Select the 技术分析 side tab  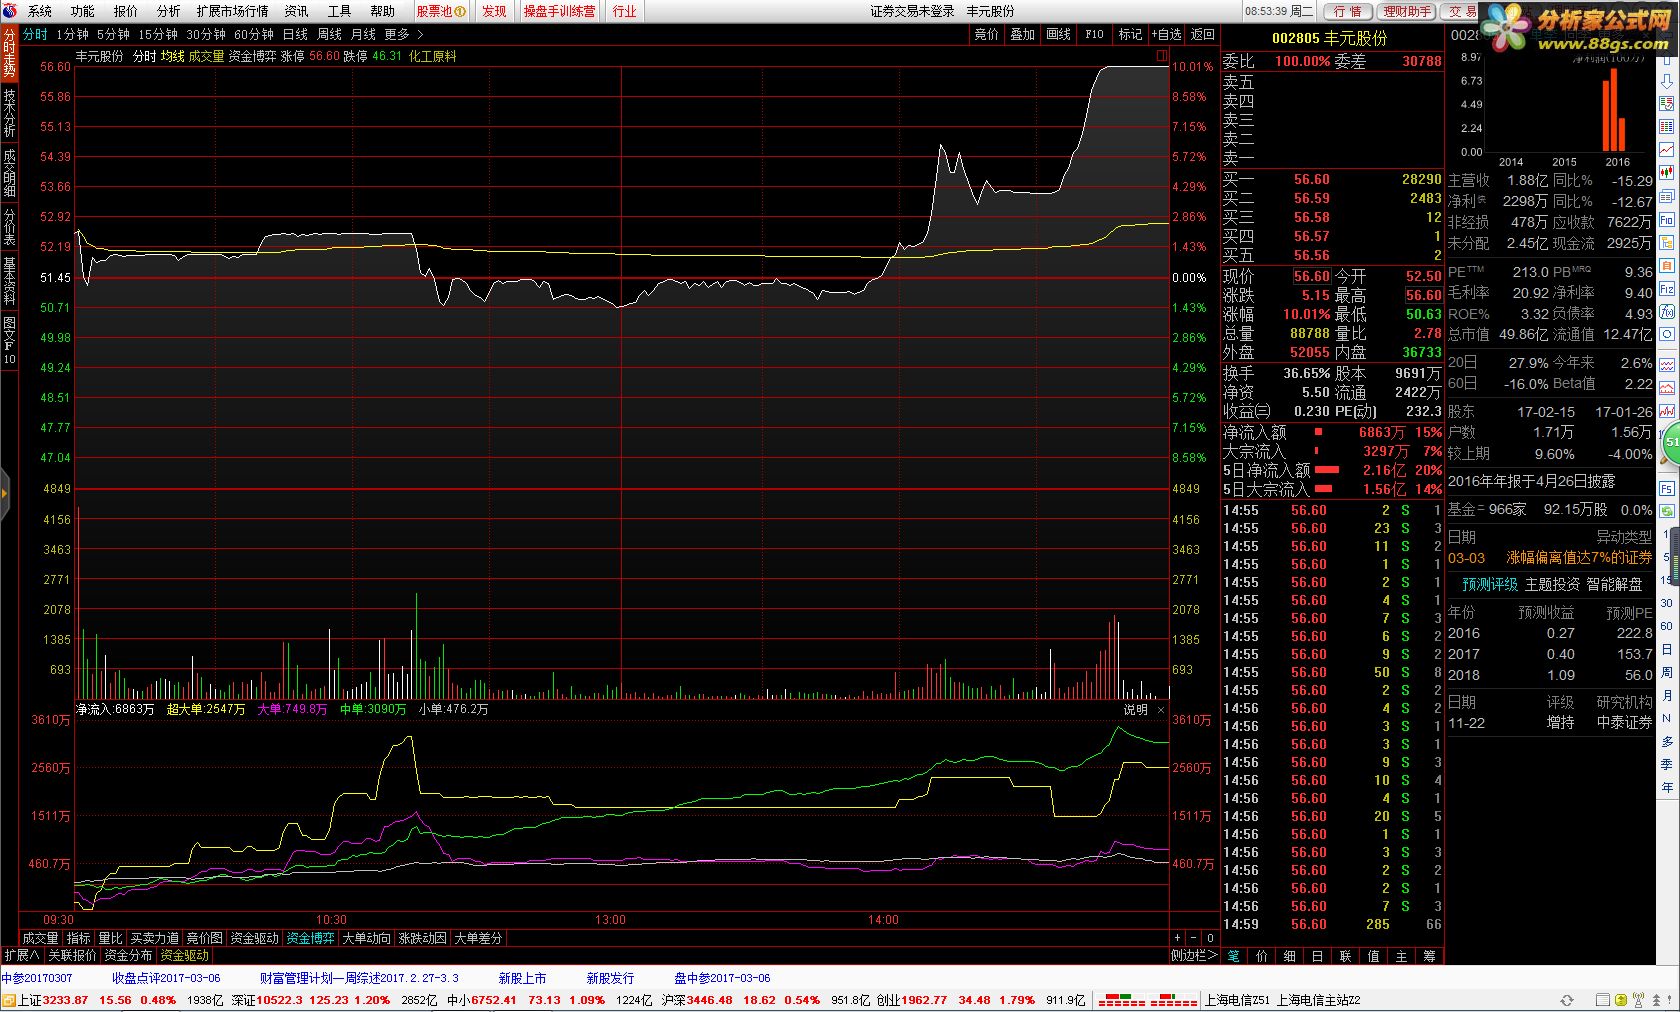(9, 113)
